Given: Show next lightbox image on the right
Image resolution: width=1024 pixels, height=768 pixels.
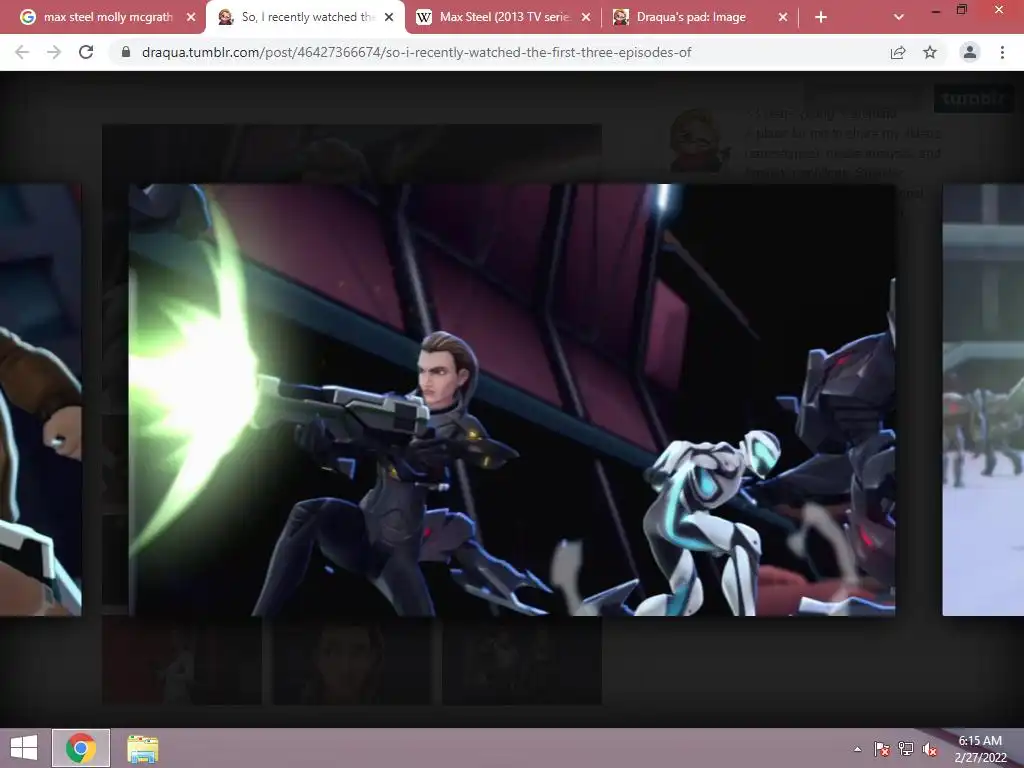Looking at the screenshot, I should 983,400.
